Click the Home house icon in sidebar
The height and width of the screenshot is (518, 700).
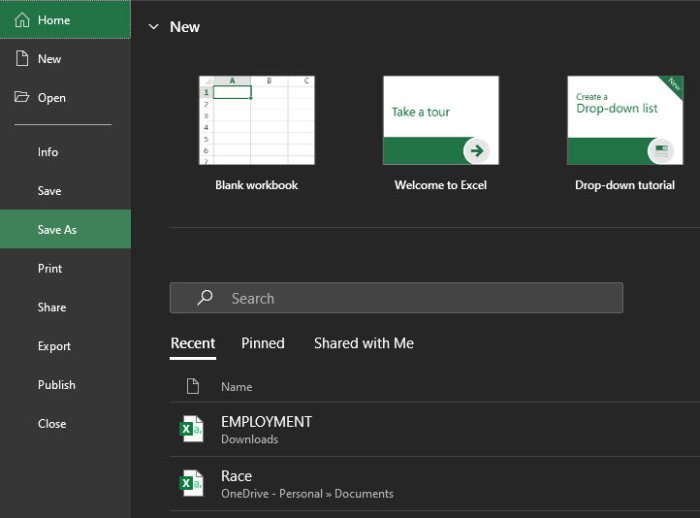coord(22,20)
